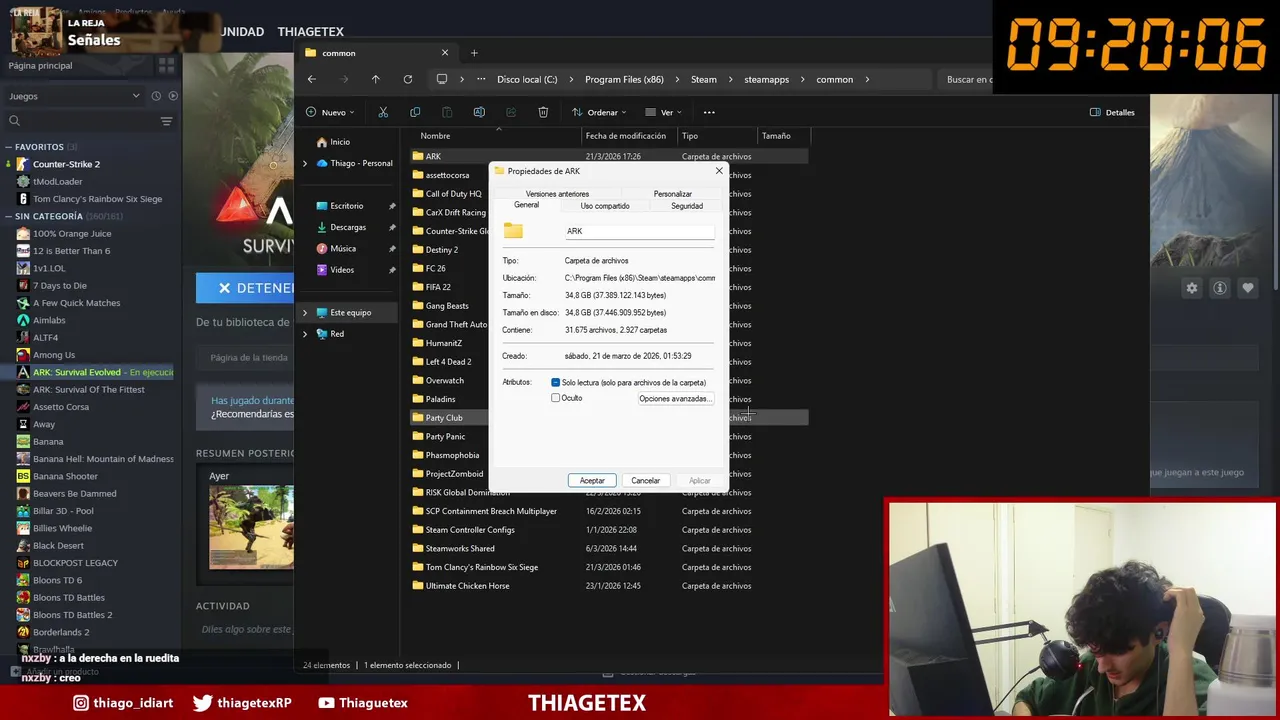Open the ARK settings gear in Steam
This screenshot has width=1280, height=720.
(x=1192, y=288)
